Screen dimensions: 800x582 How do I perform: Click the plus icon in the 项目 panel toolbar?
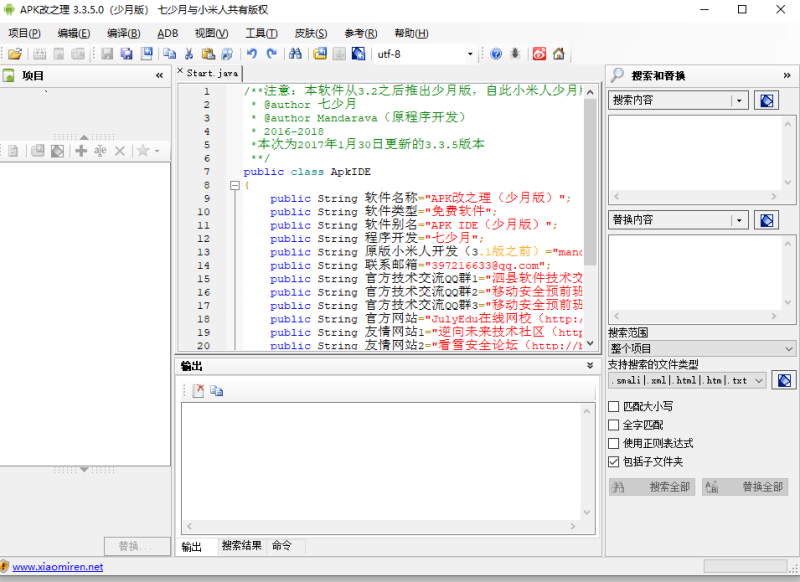(81, 151)
